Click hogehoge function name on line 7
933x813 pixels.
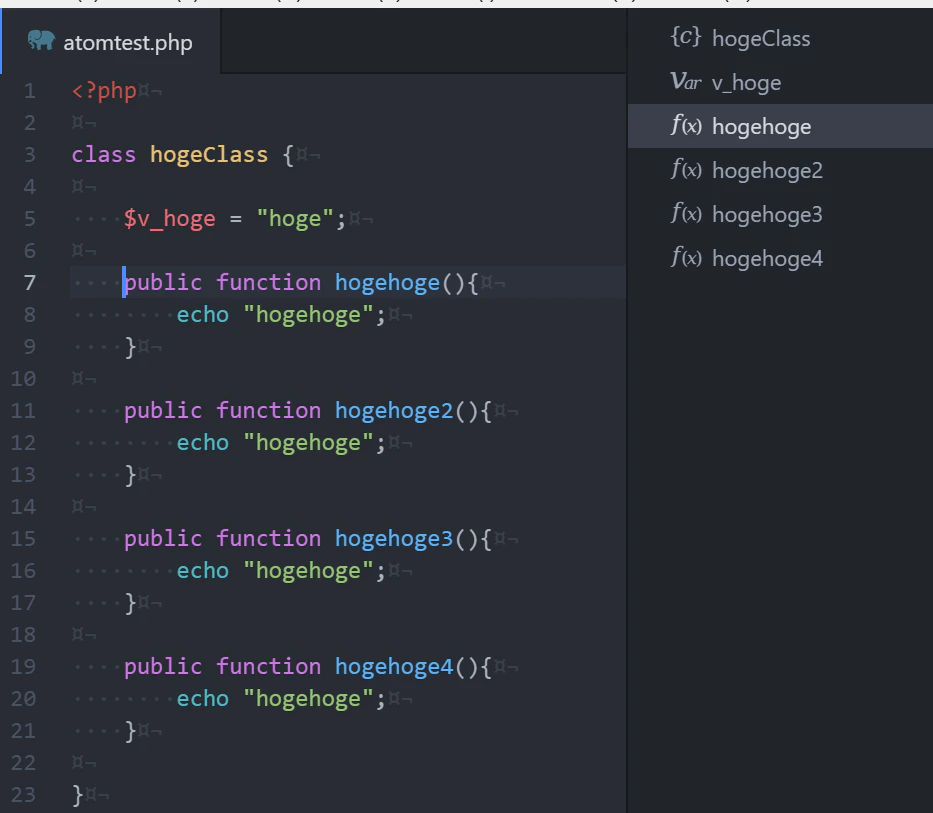[x=387, y=283]
